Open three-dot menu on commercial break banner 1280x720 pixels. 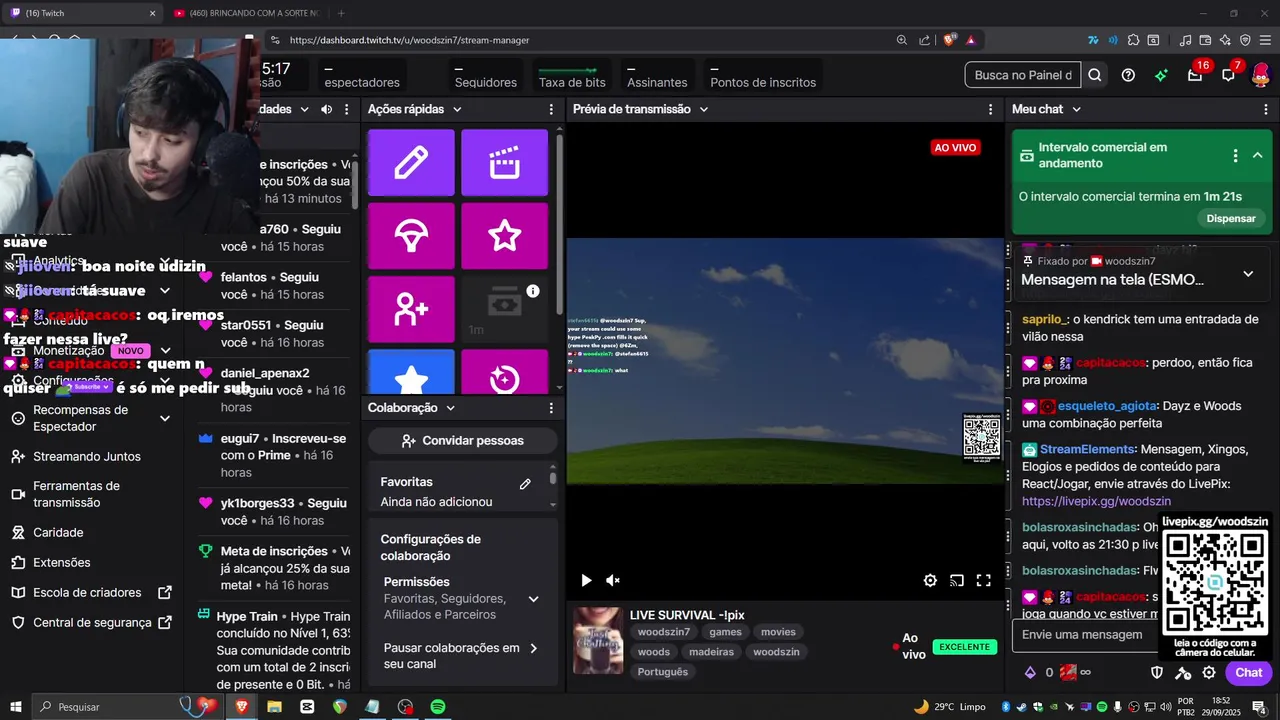(1235, 155)
